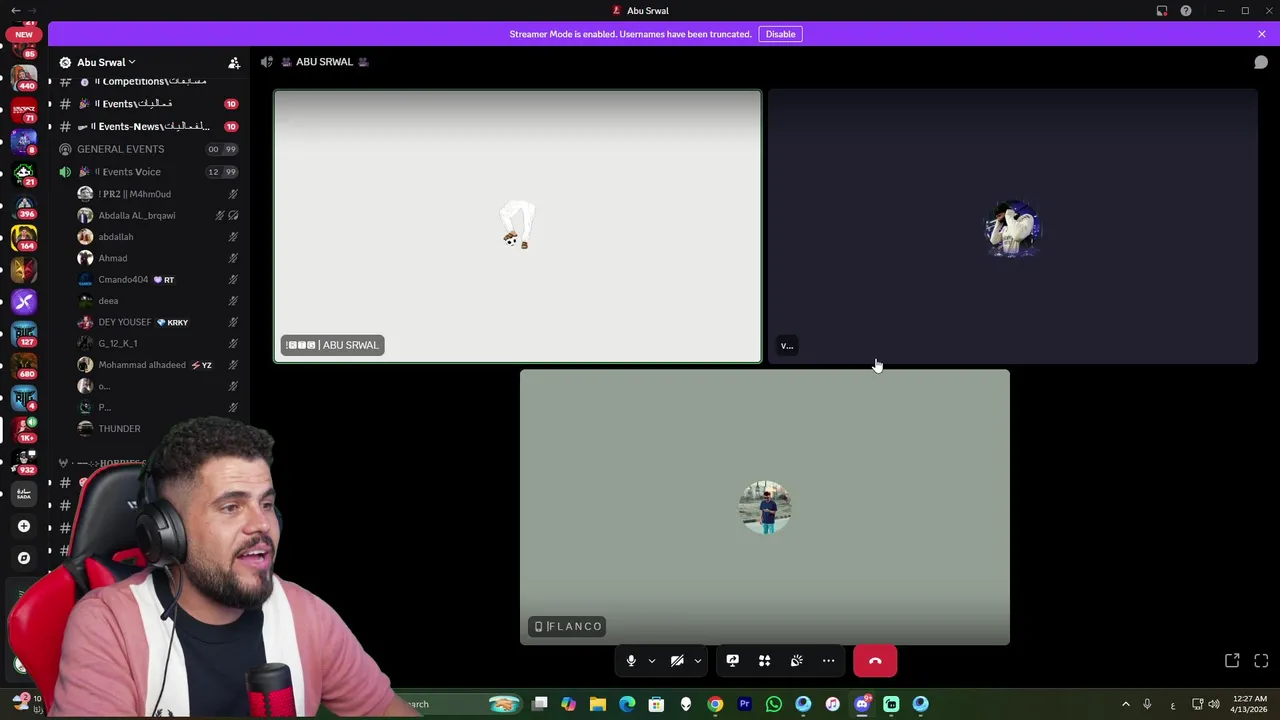Image resolution: width=1280 pixels, height=720 pixels.
Task: Toggle microphone mute in call controls
Action: [631, 661]
